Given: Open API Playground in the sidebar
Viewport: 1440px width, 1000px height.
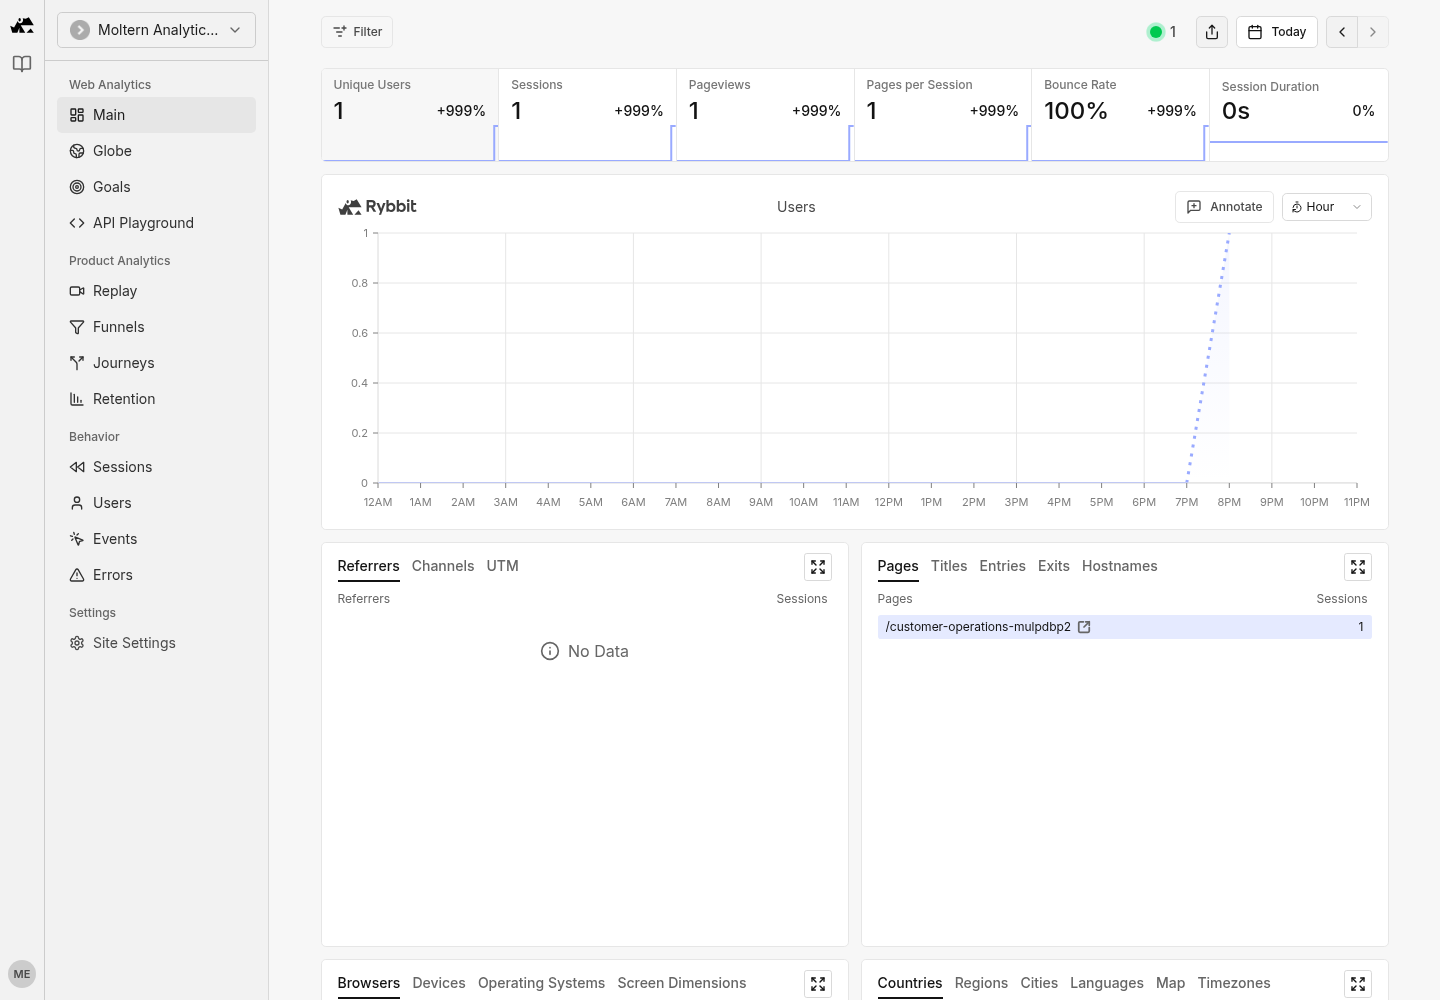Looking at the screenshot, I should pos(156,223).
